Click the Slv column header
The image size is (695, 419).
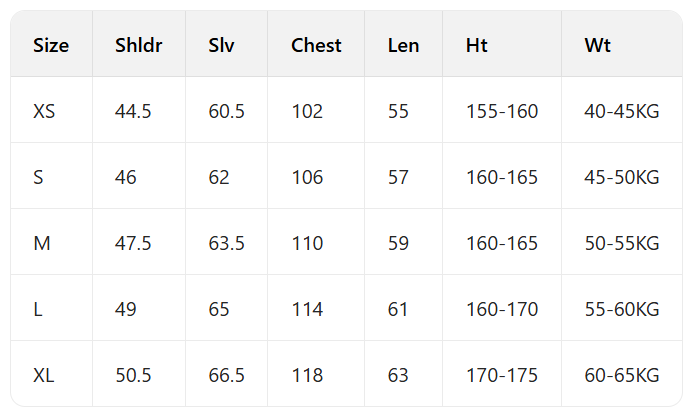[220, 45]
